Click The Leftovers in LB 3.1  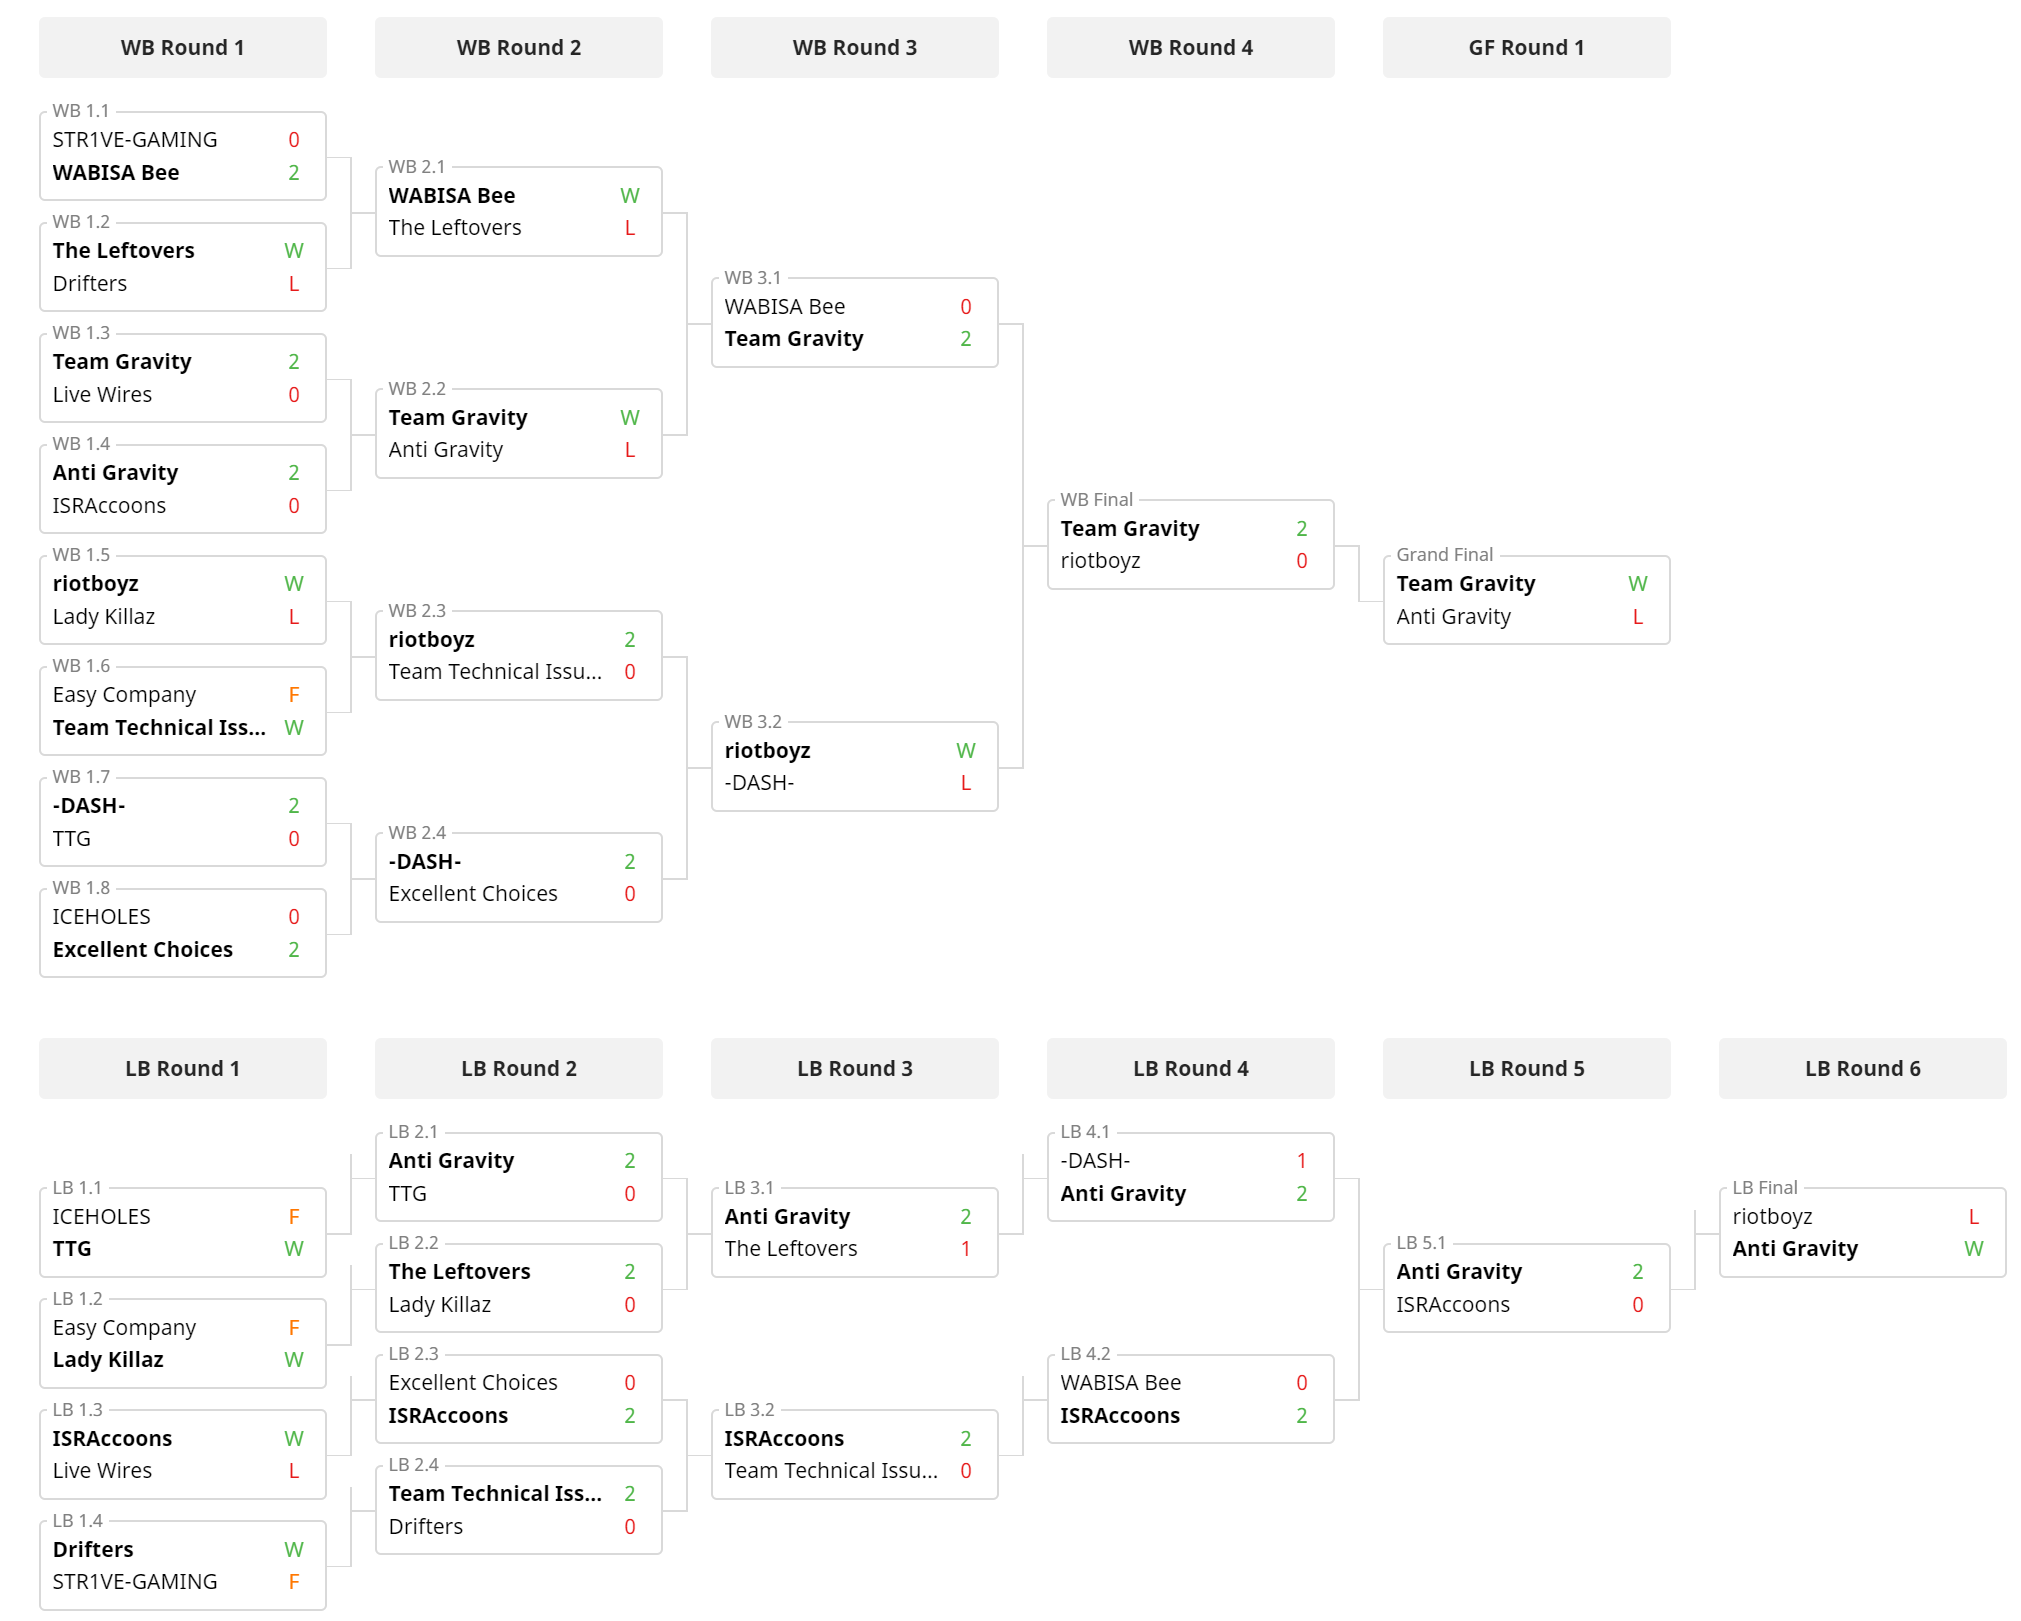click(x=791, y=1248)
